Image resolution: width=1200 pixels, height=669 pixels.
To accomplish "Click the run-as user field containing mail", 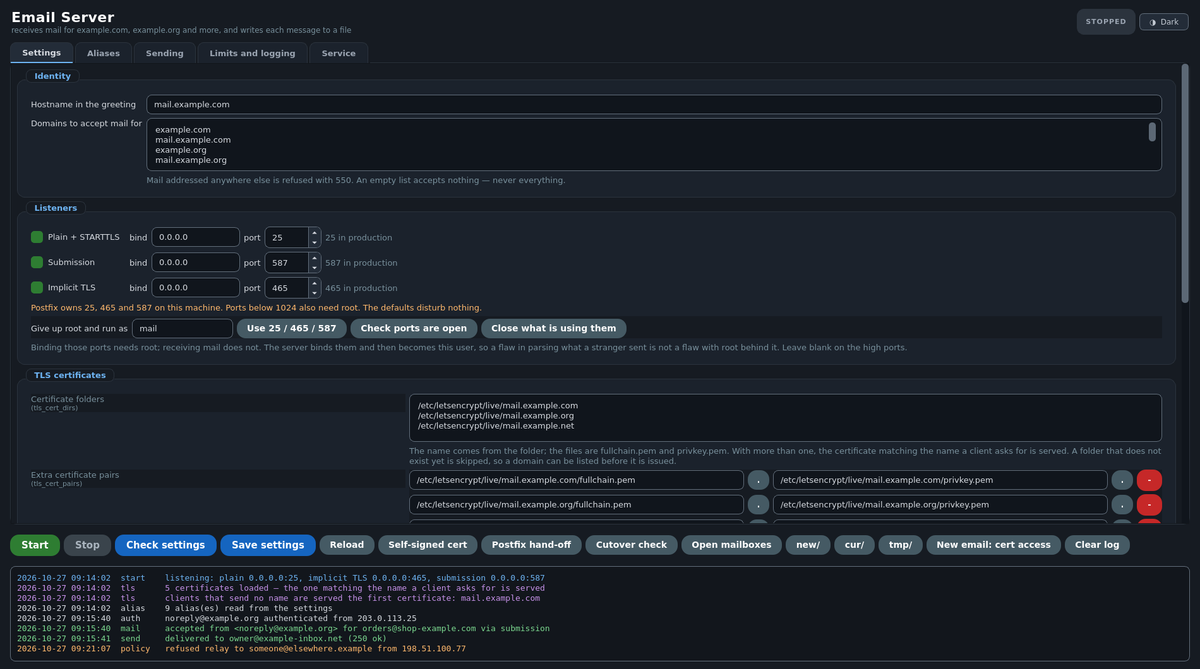I will click(182, 328).
